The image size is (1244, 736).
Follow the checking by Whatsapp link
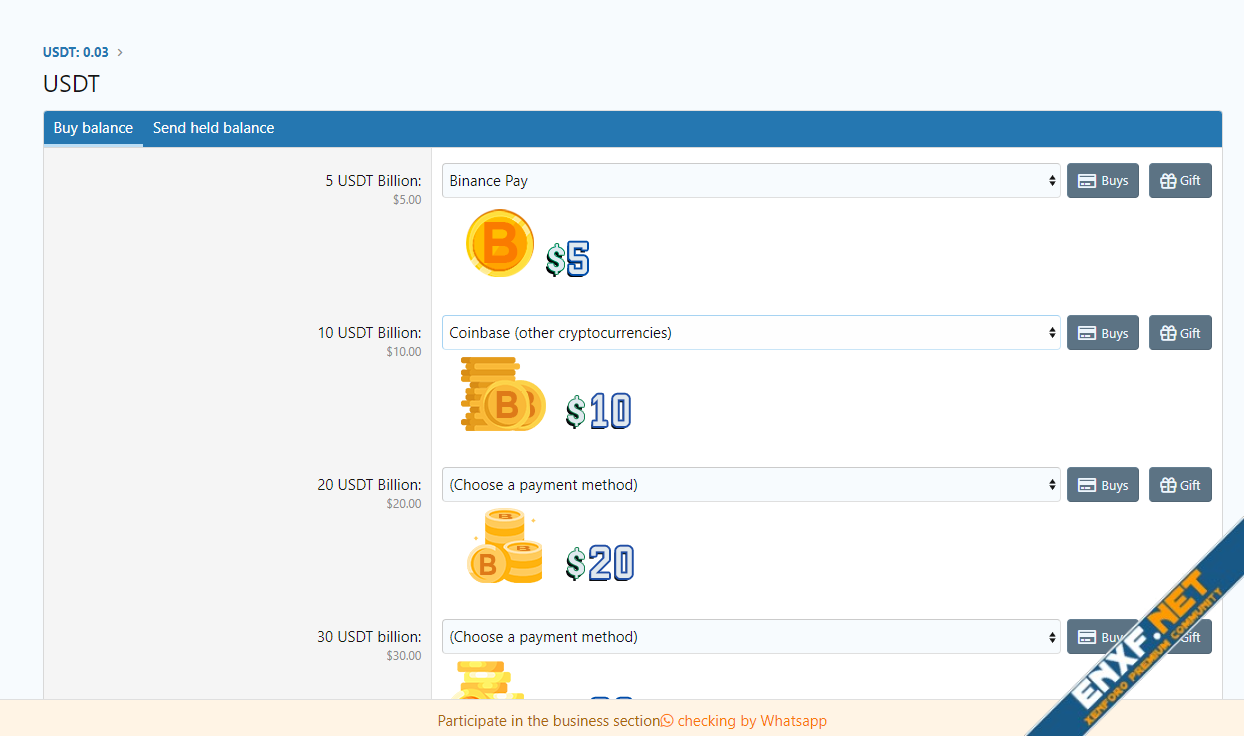coord(751,721)
